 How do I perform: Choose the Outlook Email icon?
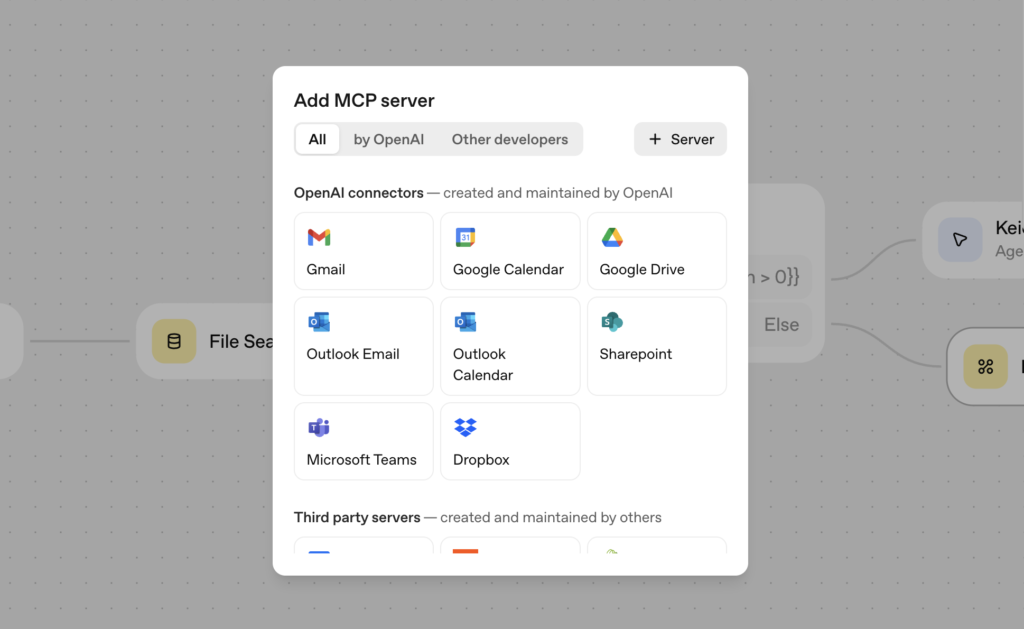coord(319,322)
